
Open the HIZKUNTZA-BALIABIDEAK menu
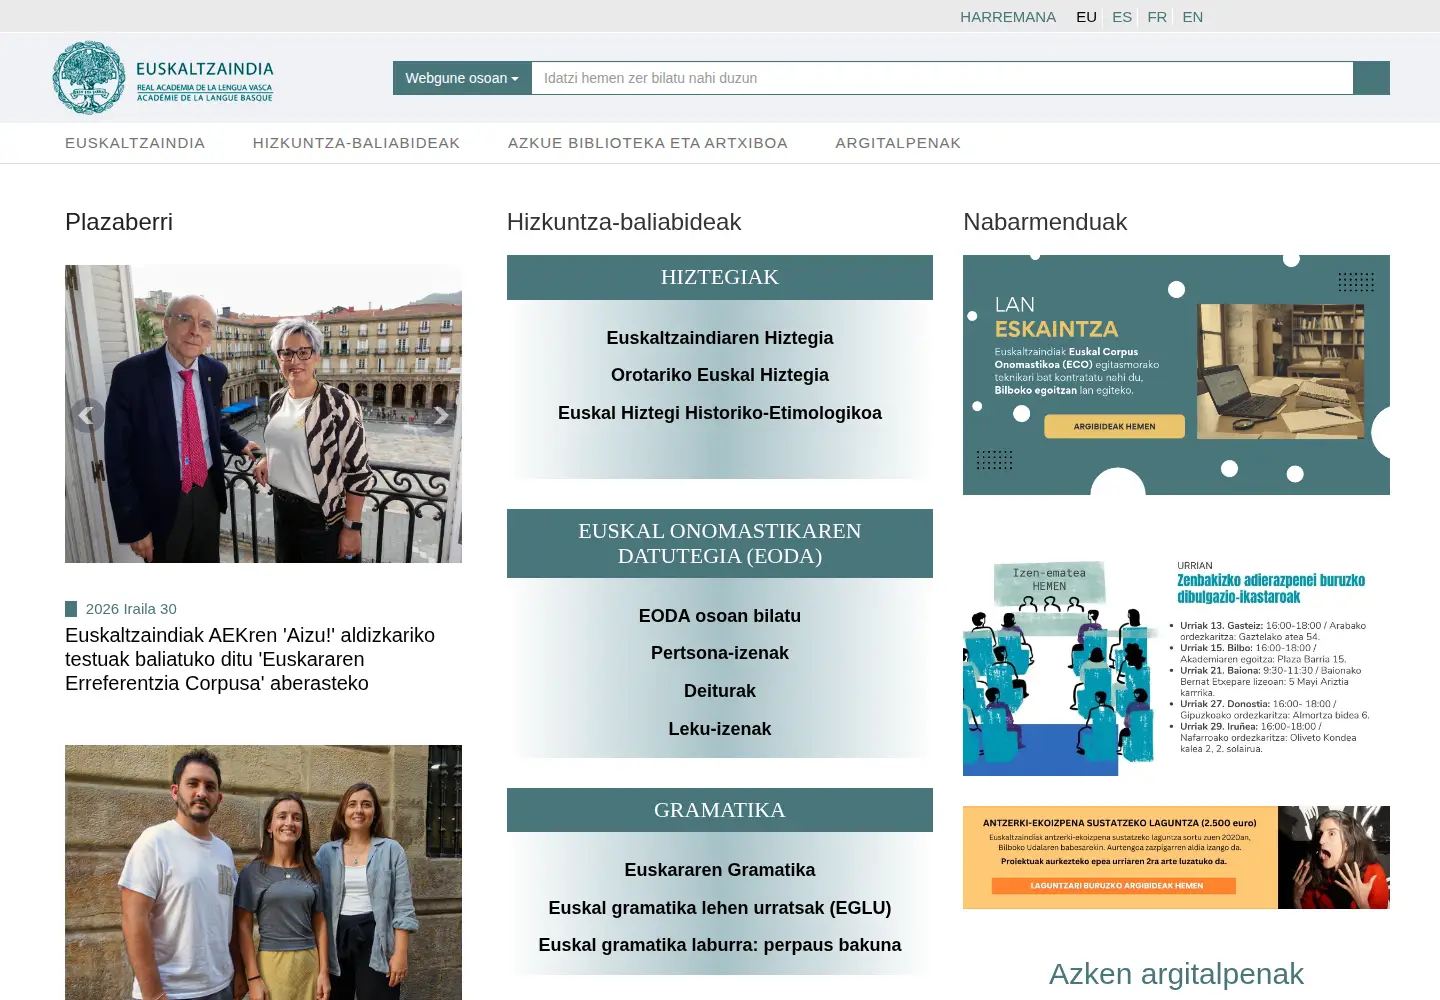point(356,143)
